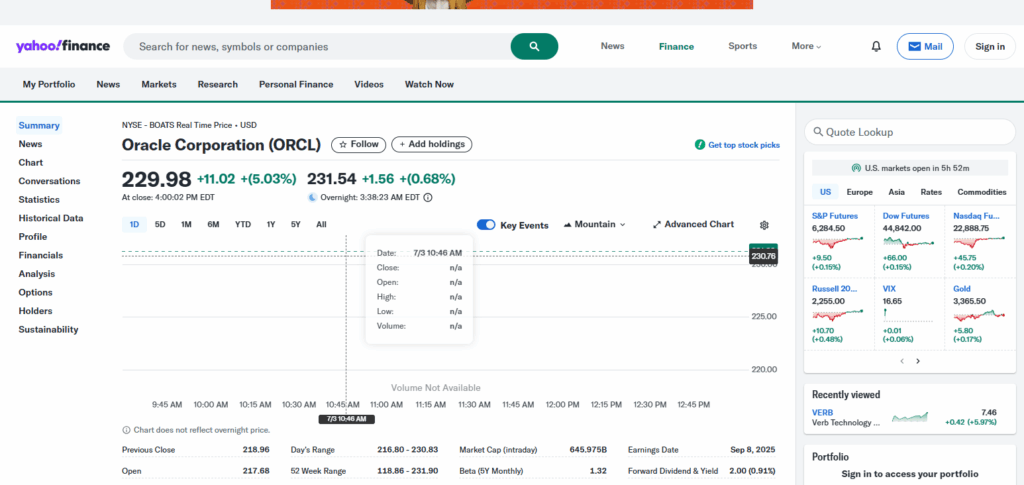Click the Sign in button
1024x485 pixels.
click(990, 46)
